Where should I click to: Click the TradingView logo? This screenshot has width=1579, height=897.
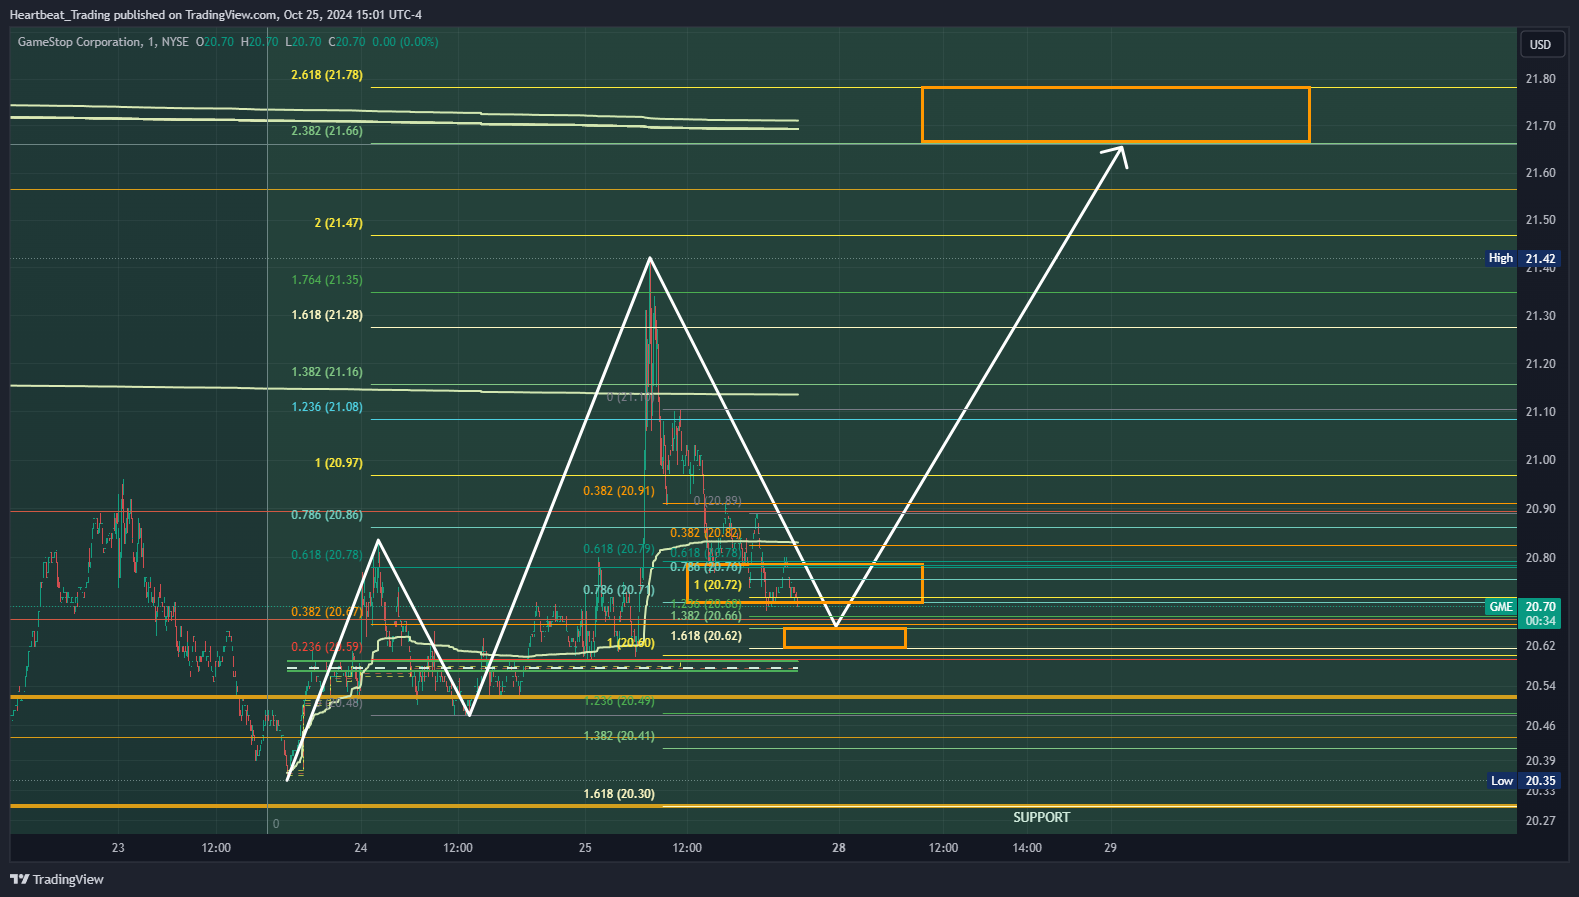[x=57, y=879]
